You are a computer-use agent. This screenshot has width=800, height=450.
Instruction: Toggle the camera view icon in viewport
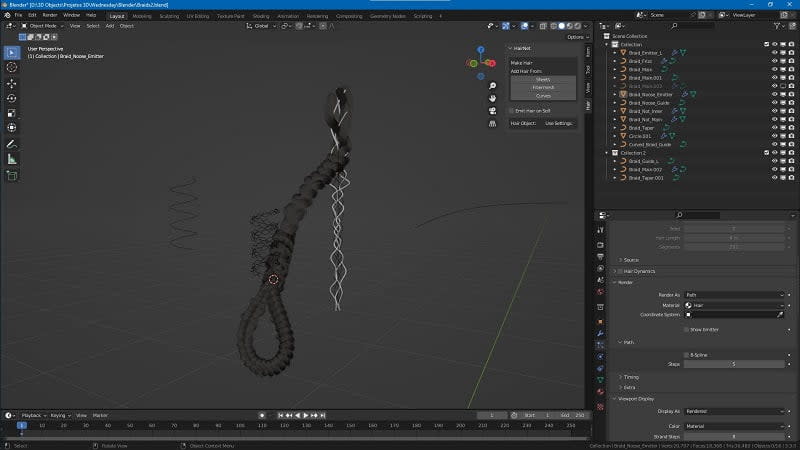pyautogui.click(x=493, y=111)
